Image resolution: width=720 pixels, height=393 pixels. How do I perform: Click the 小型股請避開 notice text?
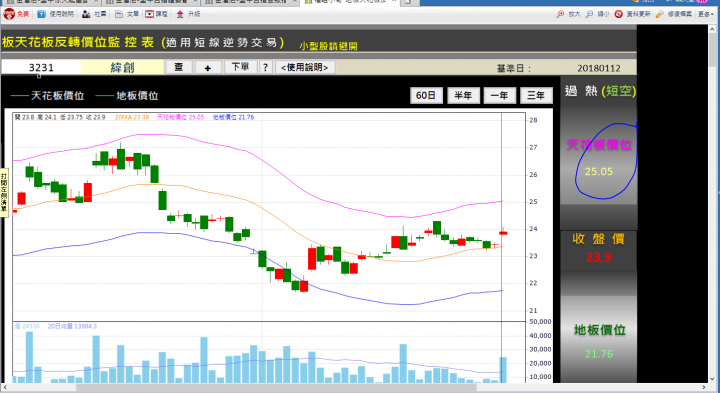328,46
